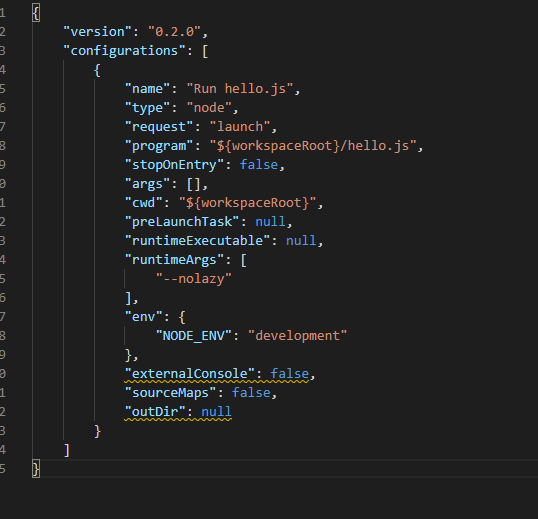The height and width of the screenshot is (519, 538).
Task: Select the "launch" request value
Action: click(x=240, y=127)
